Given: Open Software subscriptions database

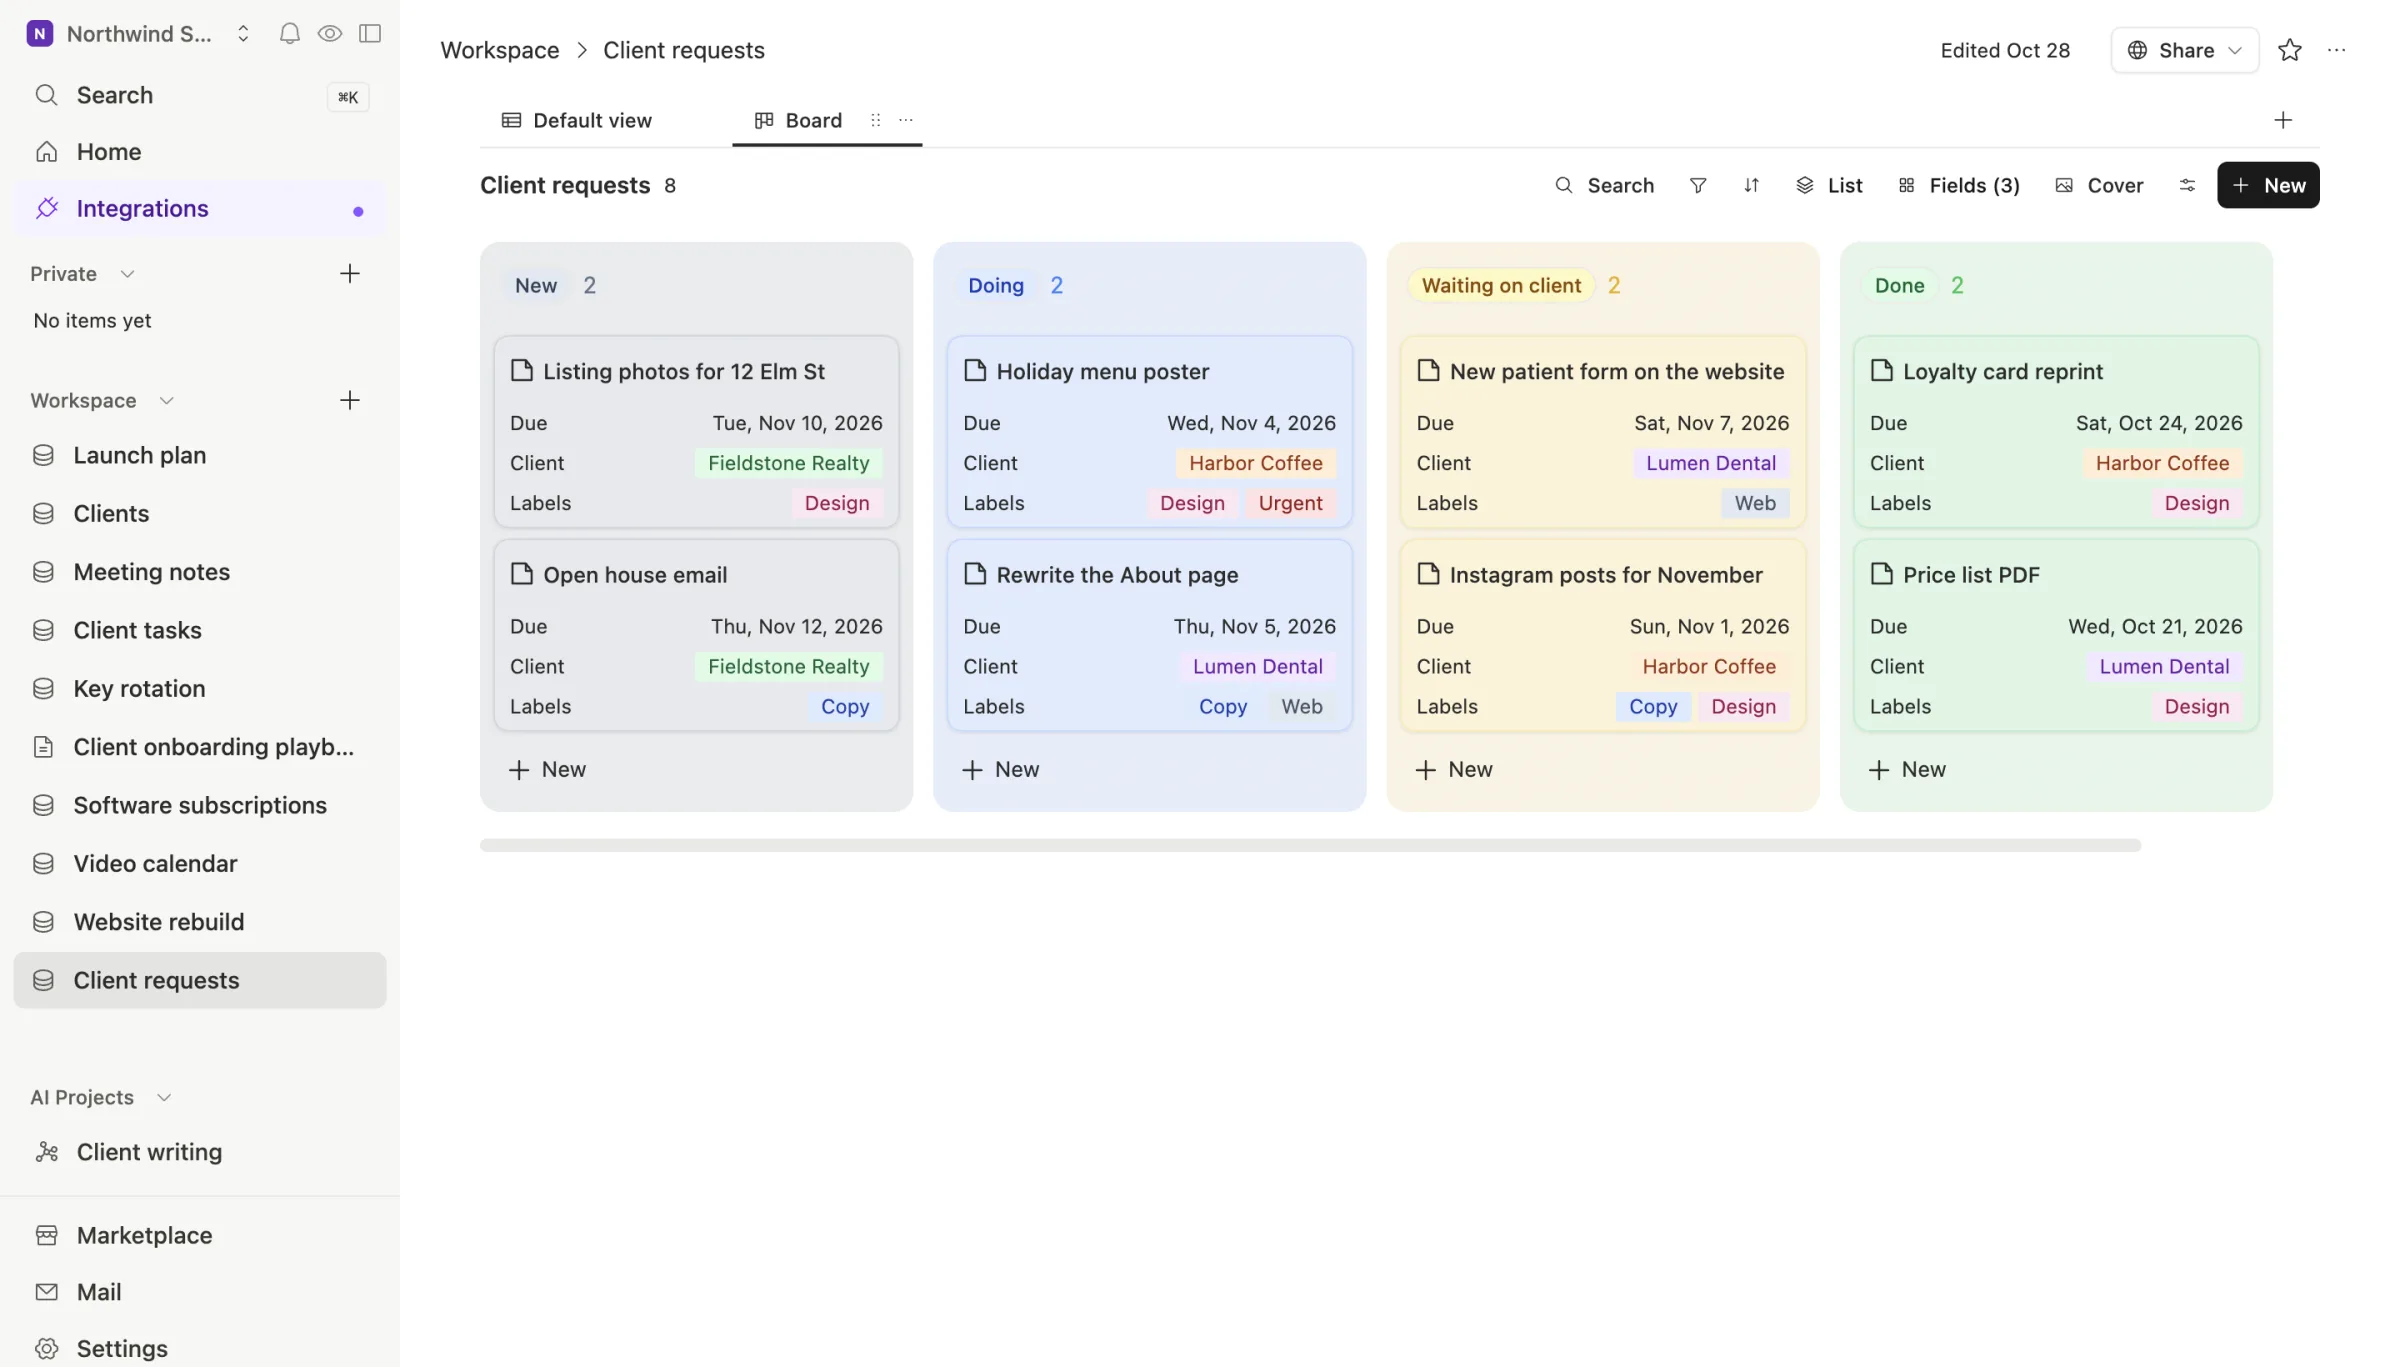Looking at the screenshot, I should click(x=200, y=806).
